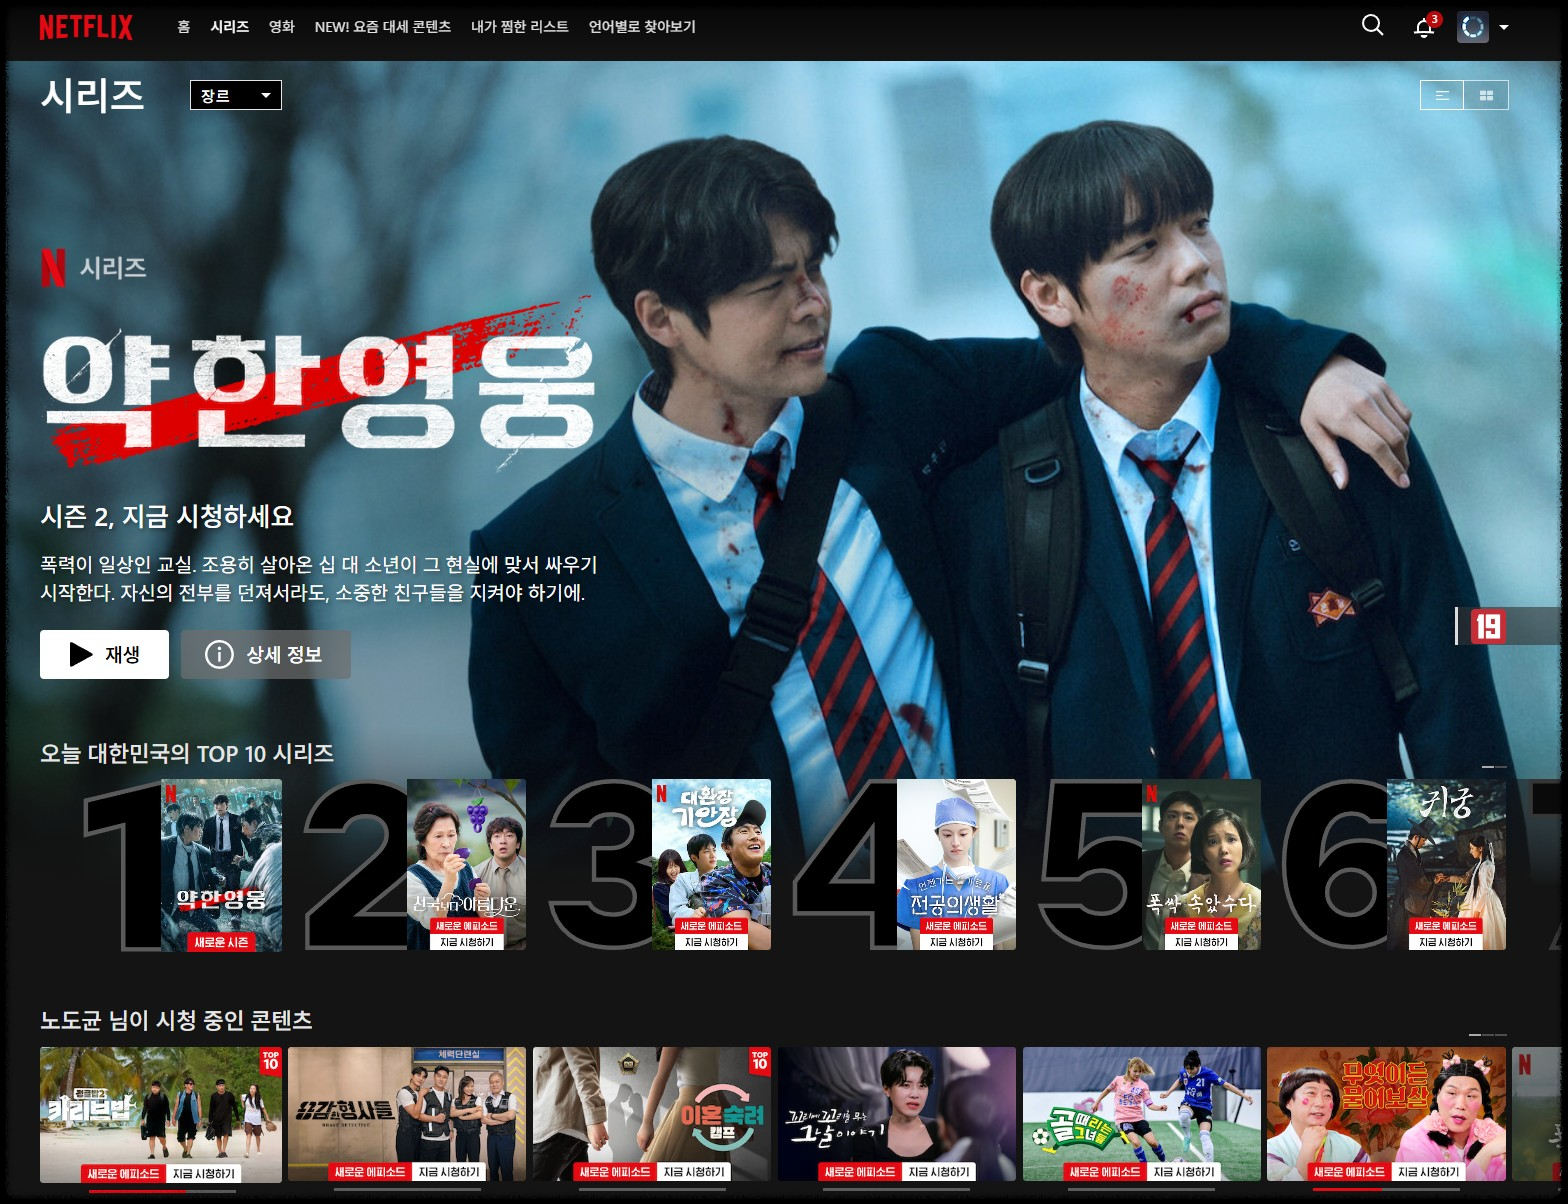This screenshot has height=1204, width=1568.
Task: Click the TOP 10 badge on 캐리비밥
Action: [270, 1060]
